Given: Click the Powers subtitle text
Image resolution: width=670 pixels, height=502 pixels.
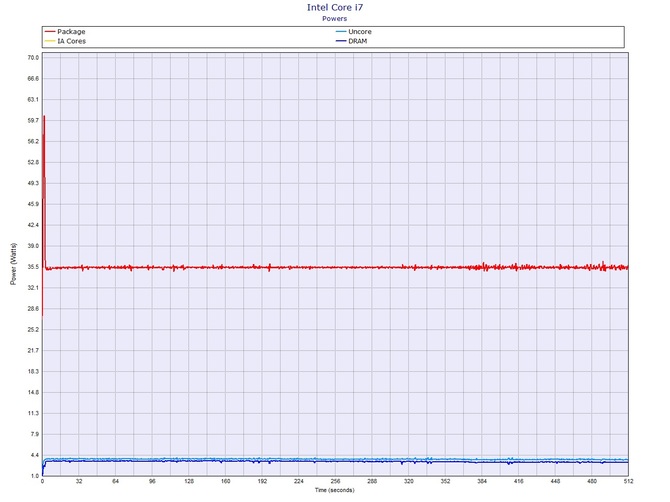Looking at the screenshot, I should (335, 18).
